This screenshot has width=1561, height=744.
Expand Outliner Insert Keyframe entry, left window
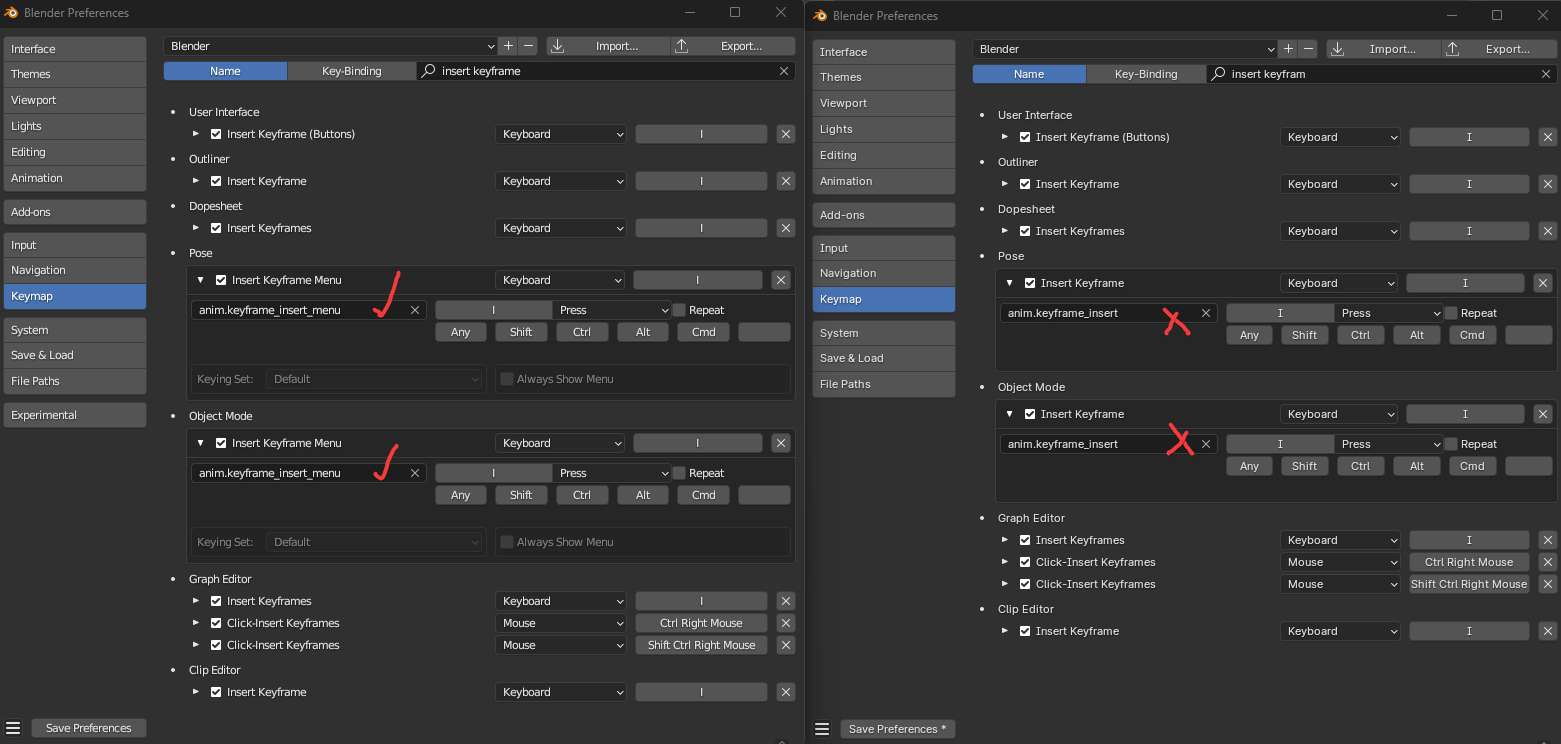(x=196, y=181)
